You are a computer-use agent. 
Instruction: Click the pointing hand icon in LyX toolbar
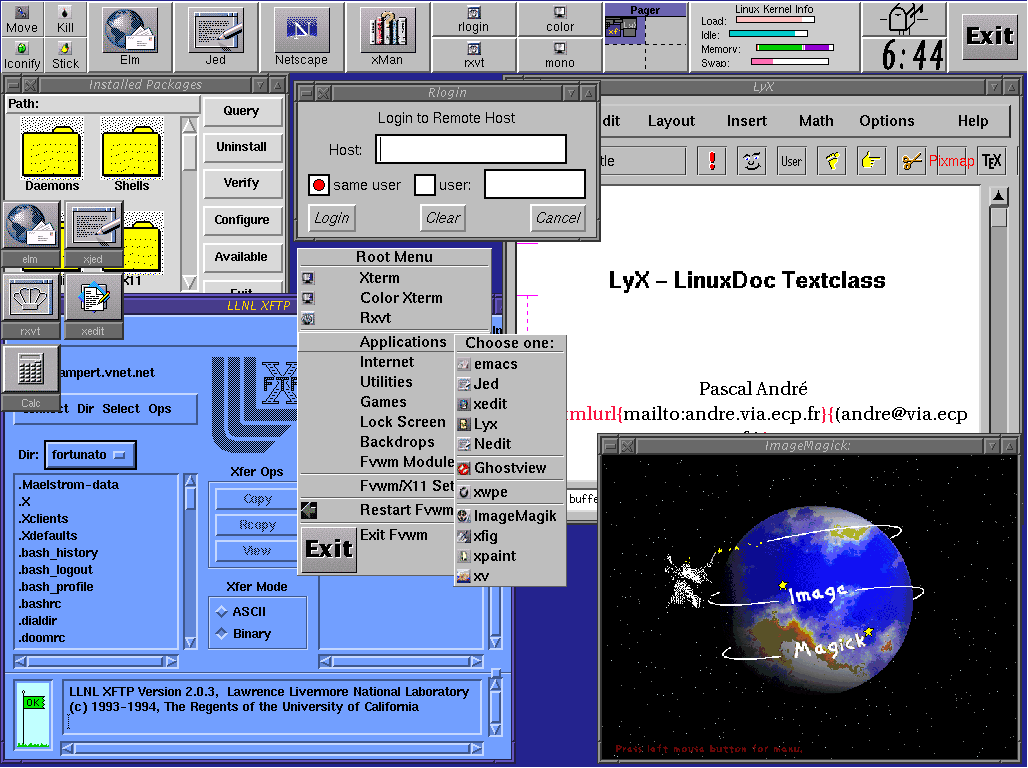click(x=871, y=160)
